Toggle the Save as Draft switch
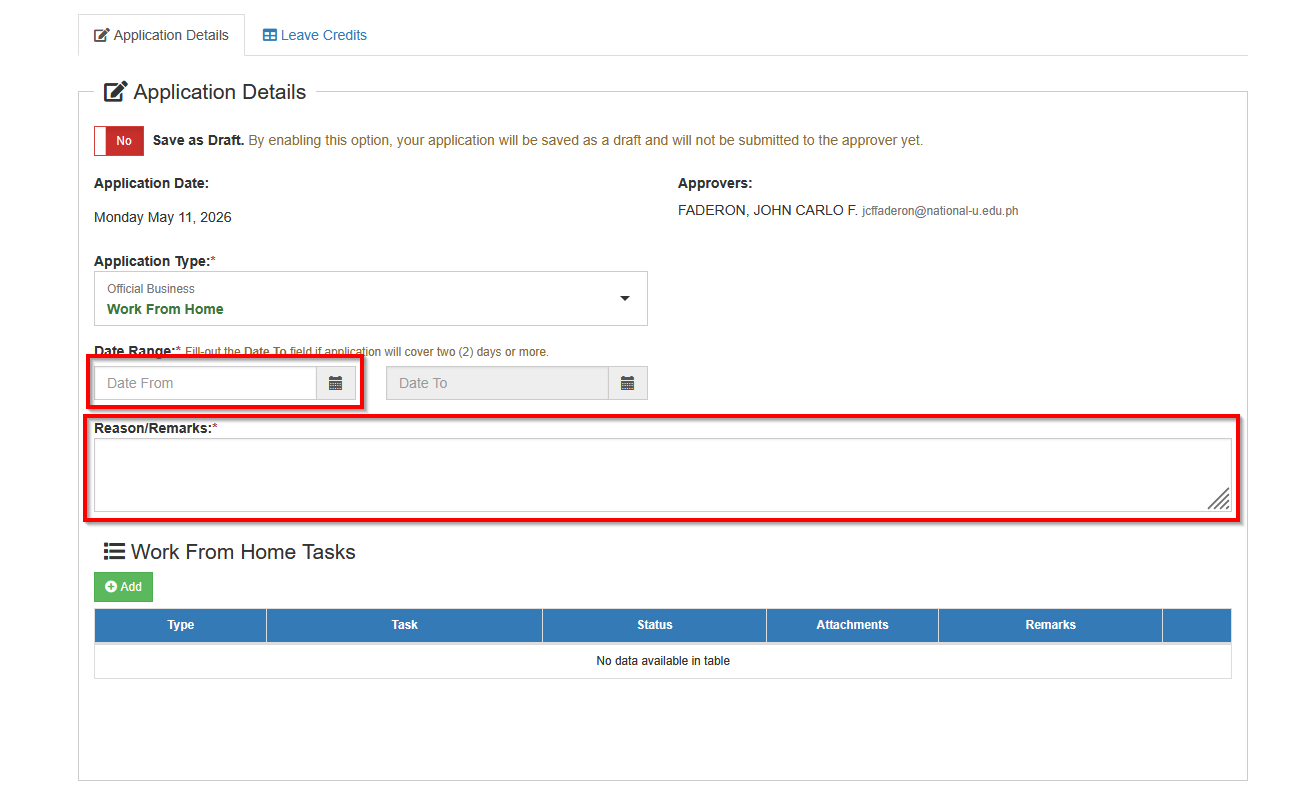1310x793 pixels. pyautogui.click(x=119, y=141)
